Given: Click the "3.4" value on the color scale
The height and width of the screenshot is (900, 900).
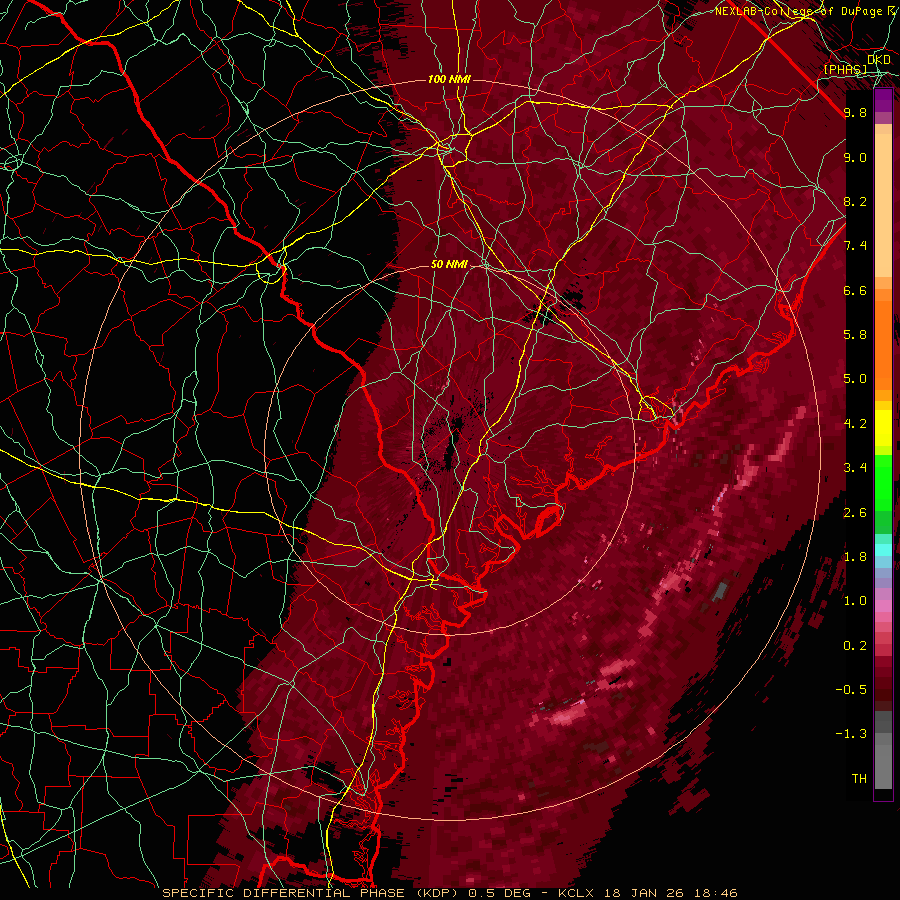Looking at the screenshot, I should 855,468.
